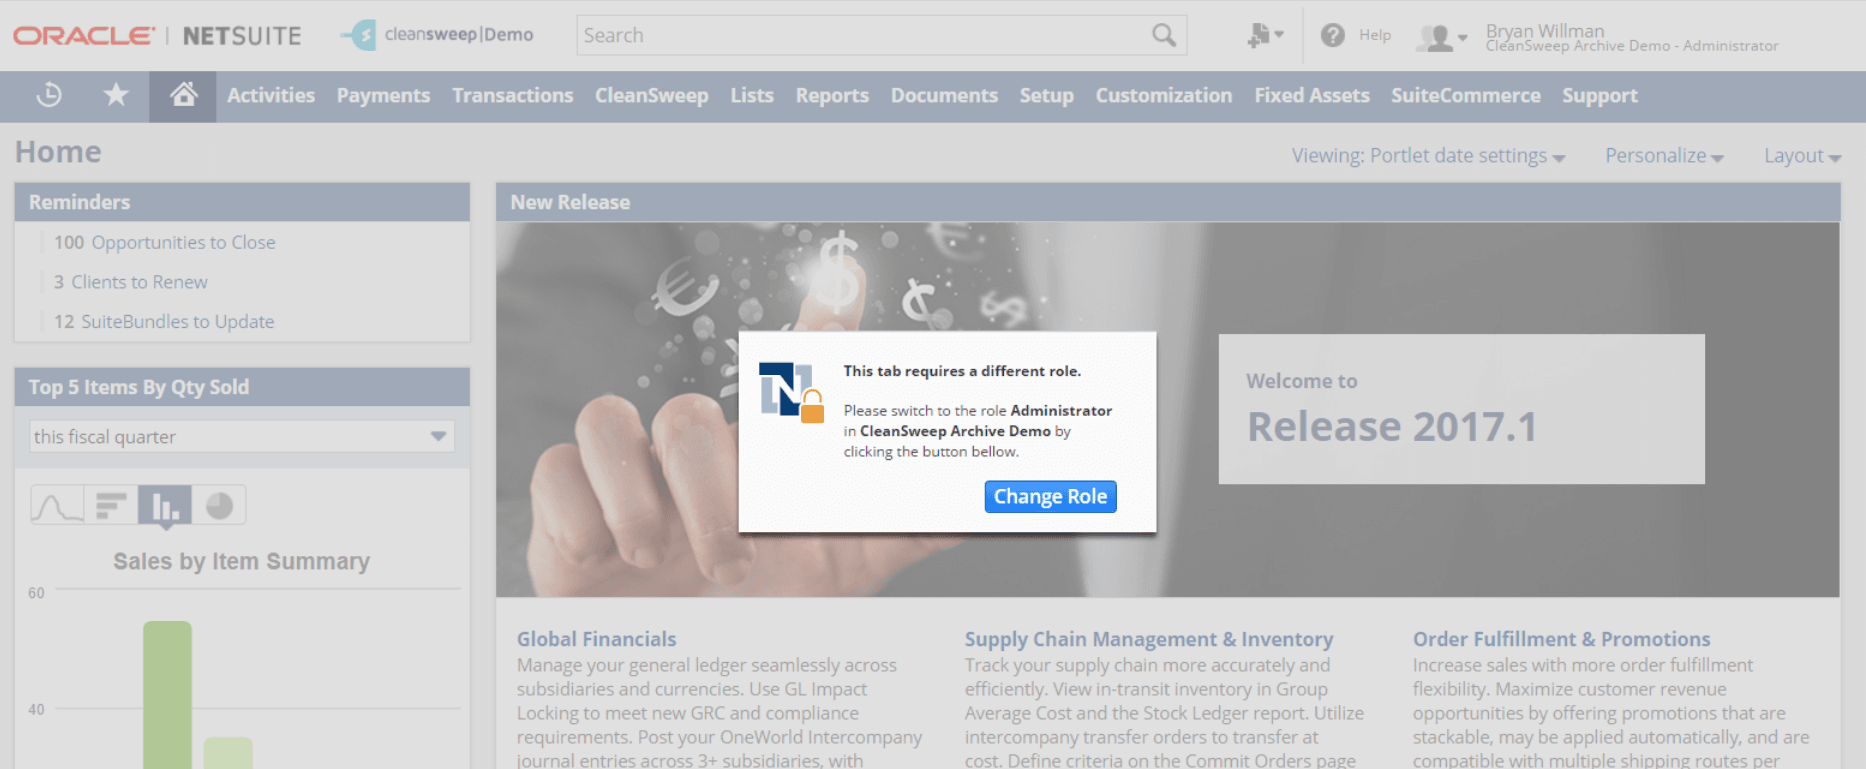Click the Home page title
The height and width of the screenshot is (769, 1866).
pos(58,152)
